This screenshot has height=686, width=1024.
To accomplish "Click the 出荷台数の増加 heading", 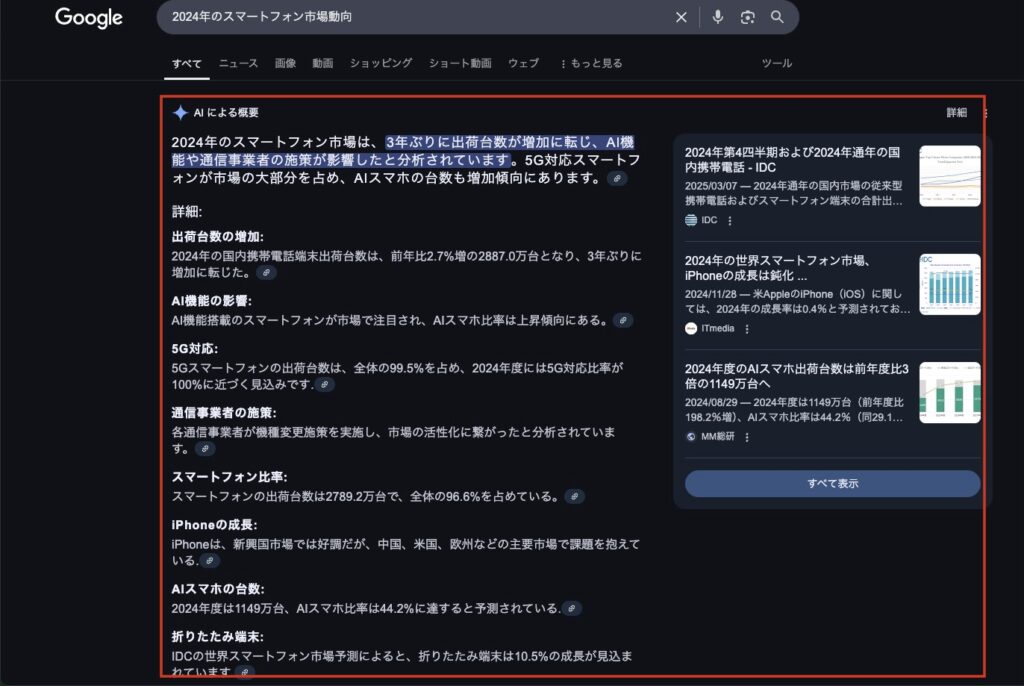I will [217, 237].
